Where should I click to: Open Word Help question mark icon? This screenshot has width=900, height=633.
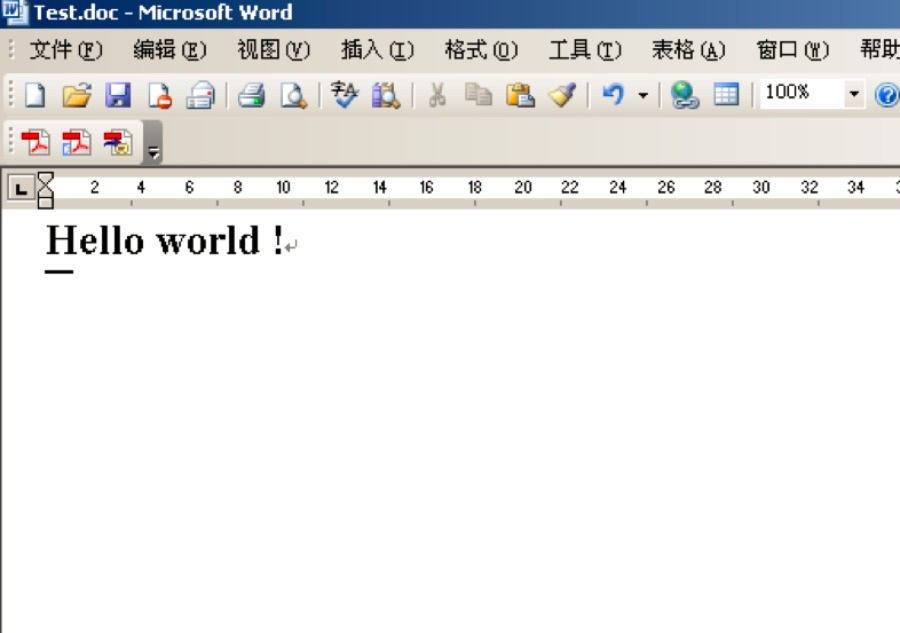887,95
